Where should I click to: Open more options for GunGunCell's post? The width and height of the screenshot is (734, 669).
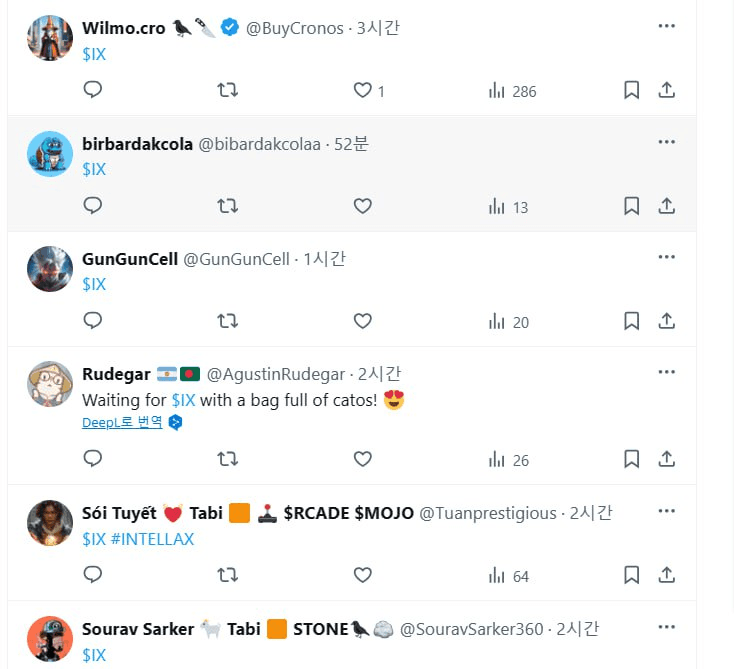pos(667,257)
